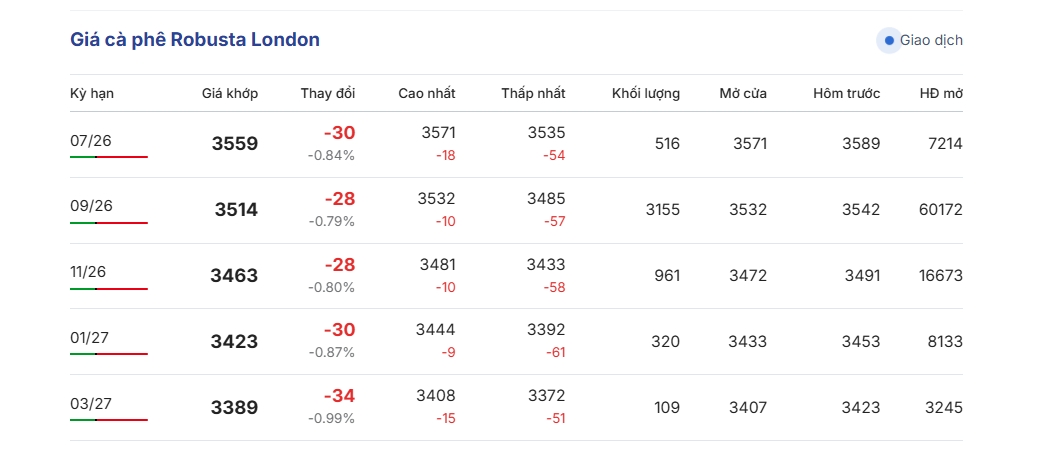Click the Mở cửa column header
Viewport: 1038px width, 464px height.
tap(743, 93)
